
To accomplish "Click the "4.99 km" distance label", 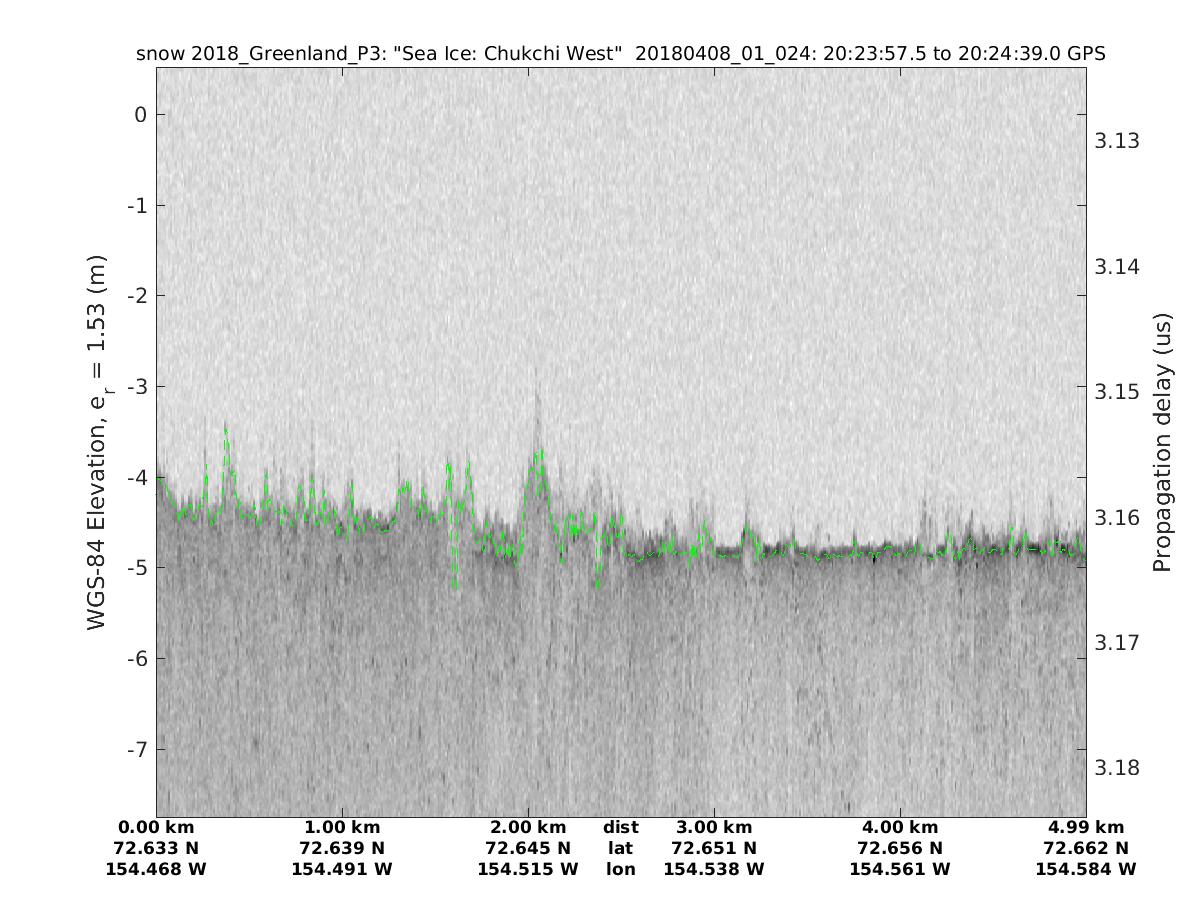I will 1085,827.
